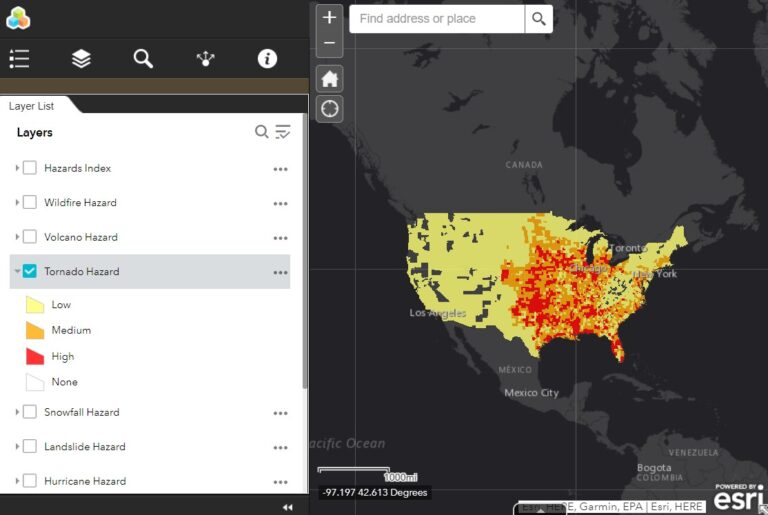The width and height of the screenshot is (768, 515).
Task: Zoom in on the map
Action: click(329, 18)
